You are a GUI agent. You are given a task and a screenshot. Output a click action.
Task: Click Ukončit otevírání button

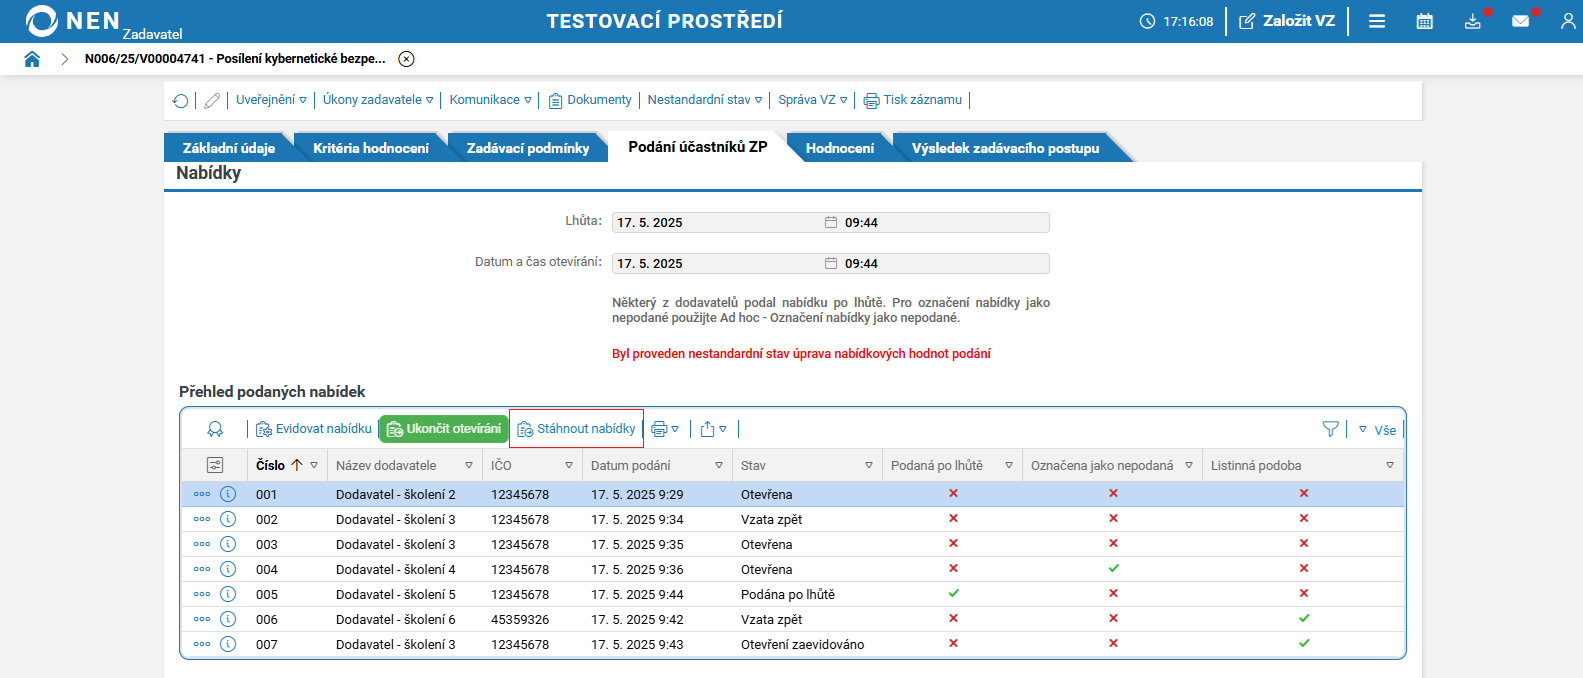[x=444, y=429]
